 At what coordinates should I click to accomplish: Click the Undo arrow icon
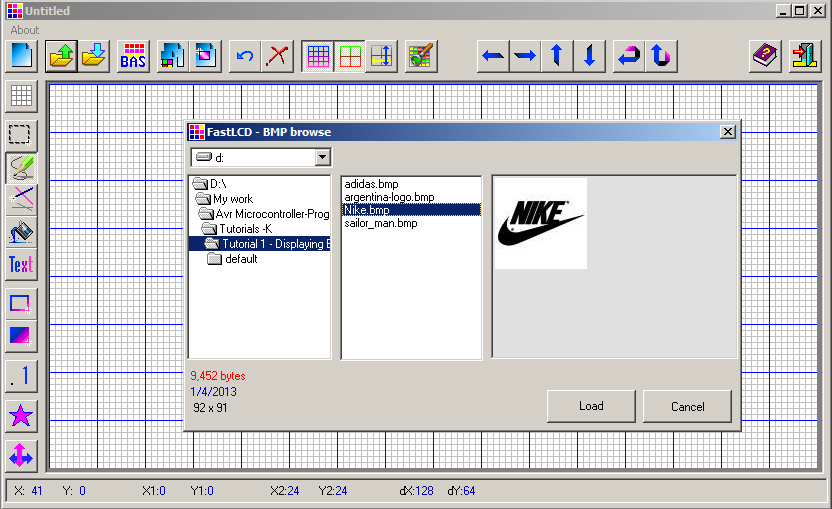click(x=245, y=56)
